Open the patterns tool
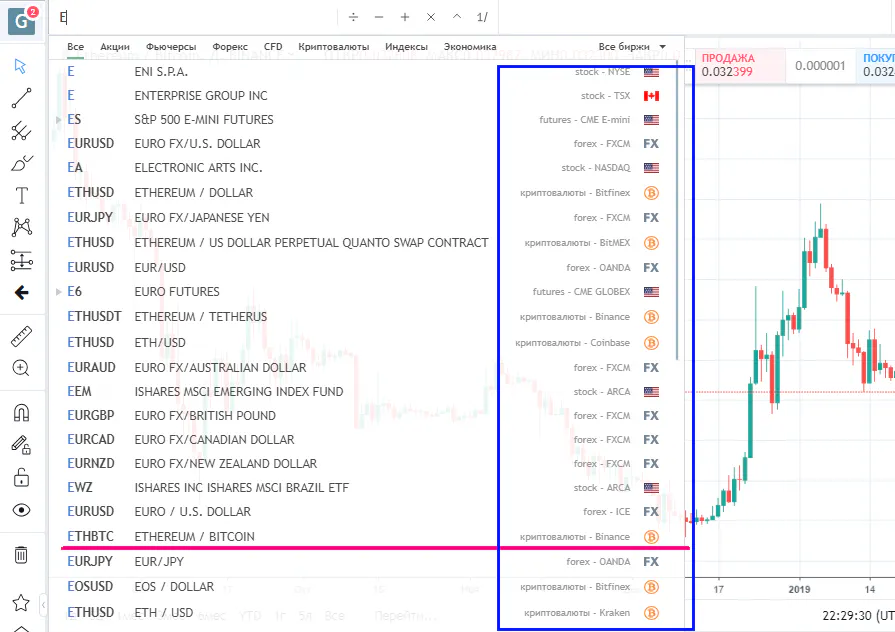Viewport: 895px width, 632px height. pyautogui.click(x=22, y=227)
